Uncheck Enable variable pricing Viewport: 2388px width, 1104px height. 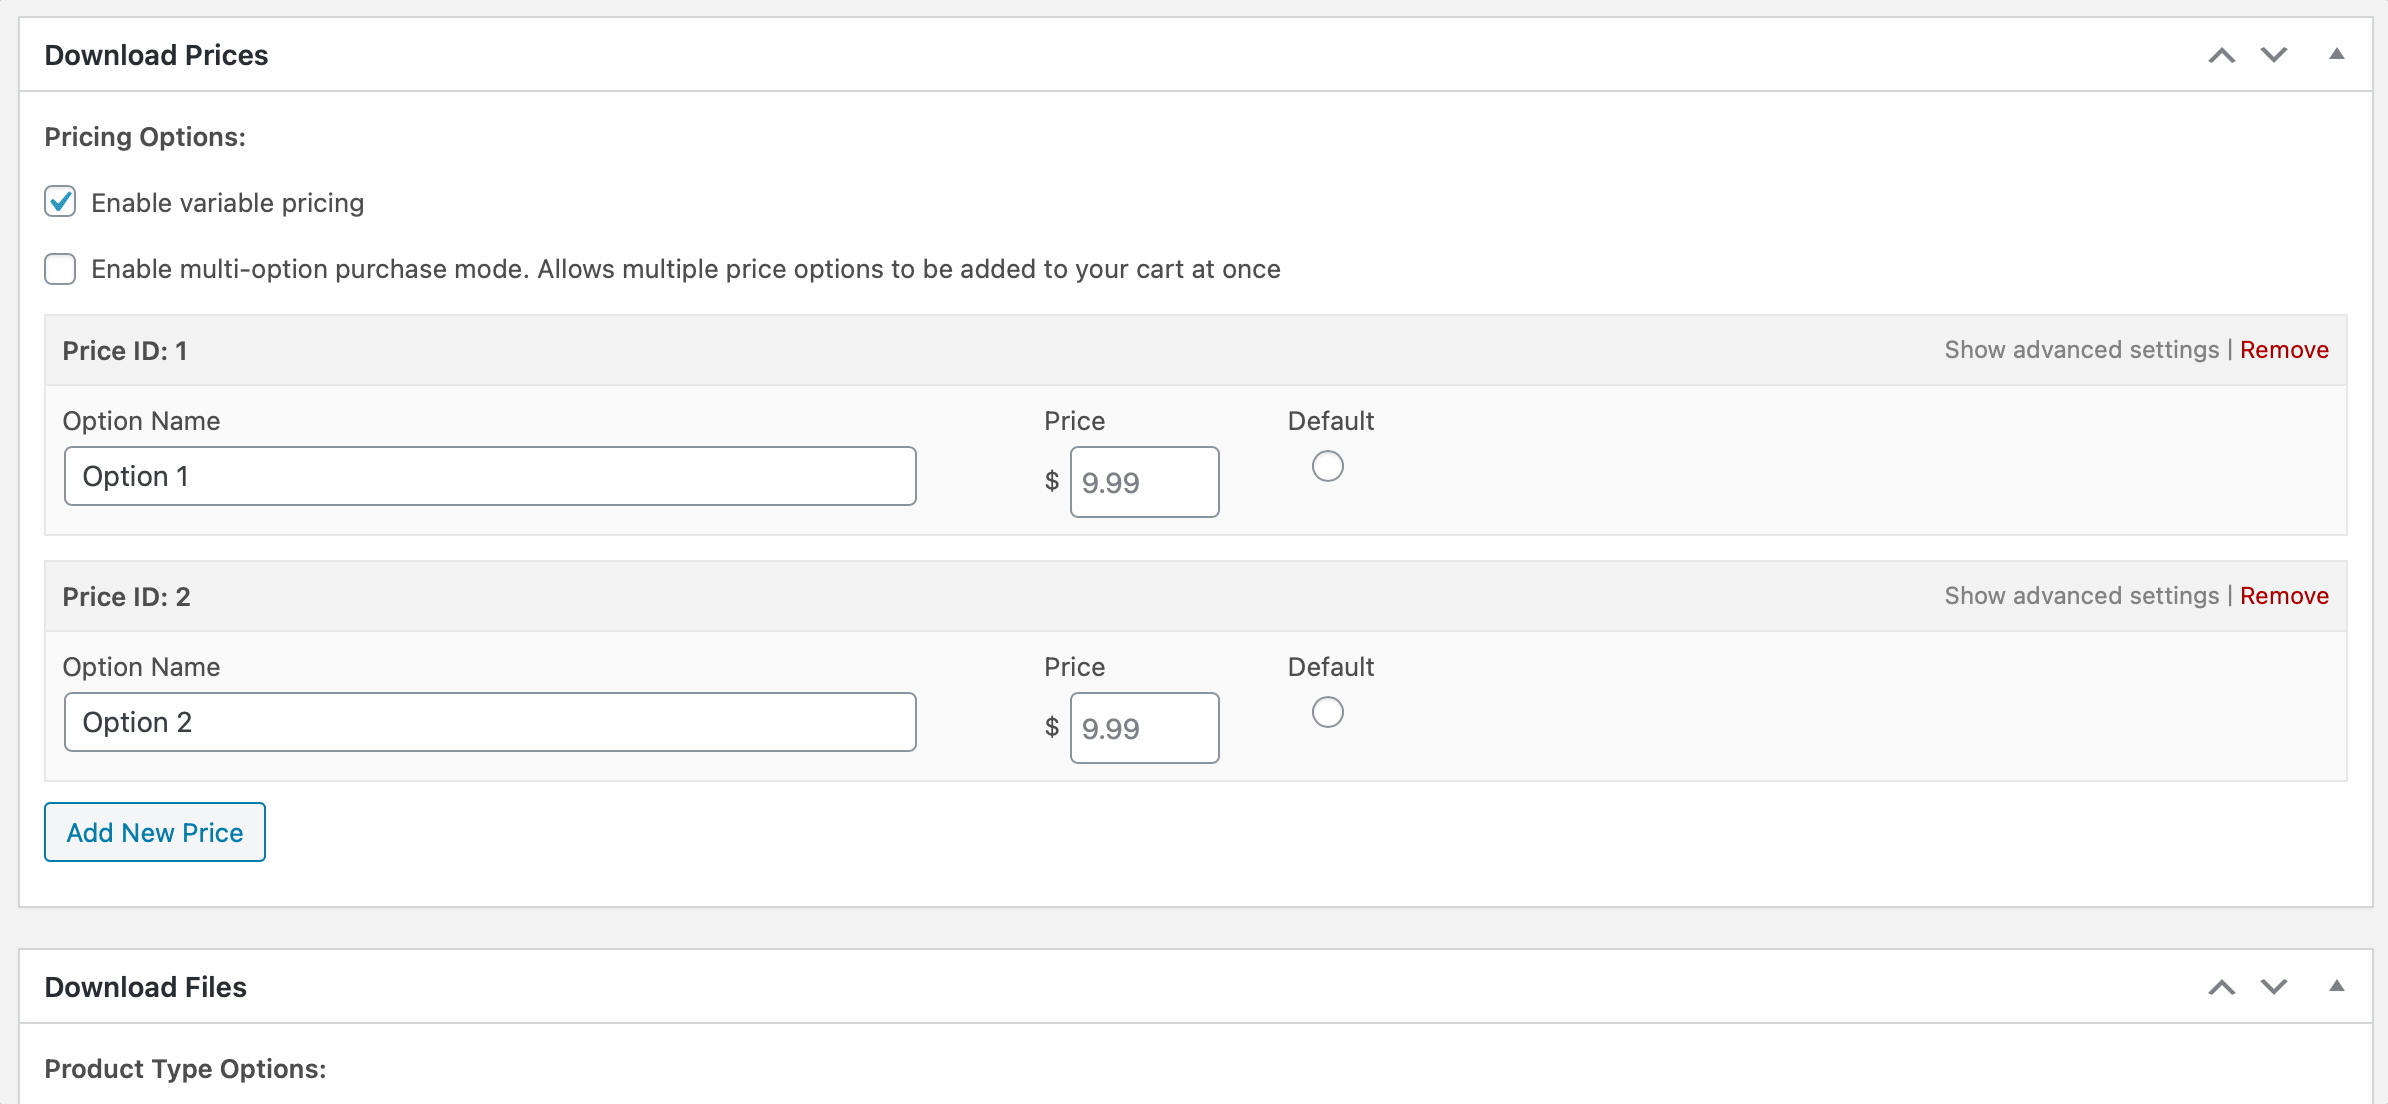(x=60, y=202)
